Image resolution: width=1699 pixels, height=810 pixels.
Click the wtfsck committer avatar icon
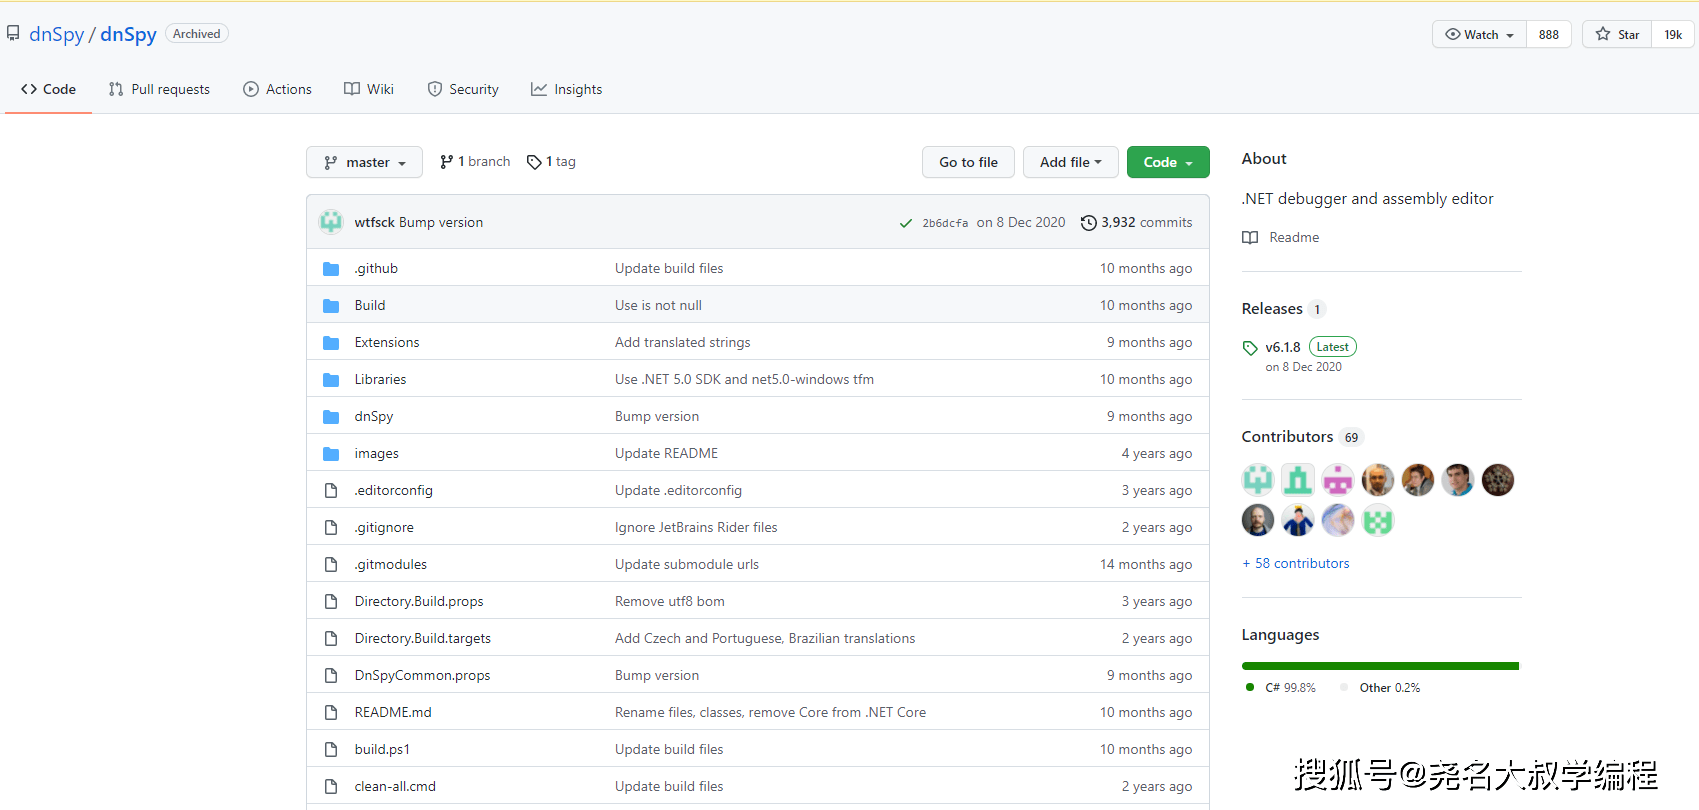point(331,222)
